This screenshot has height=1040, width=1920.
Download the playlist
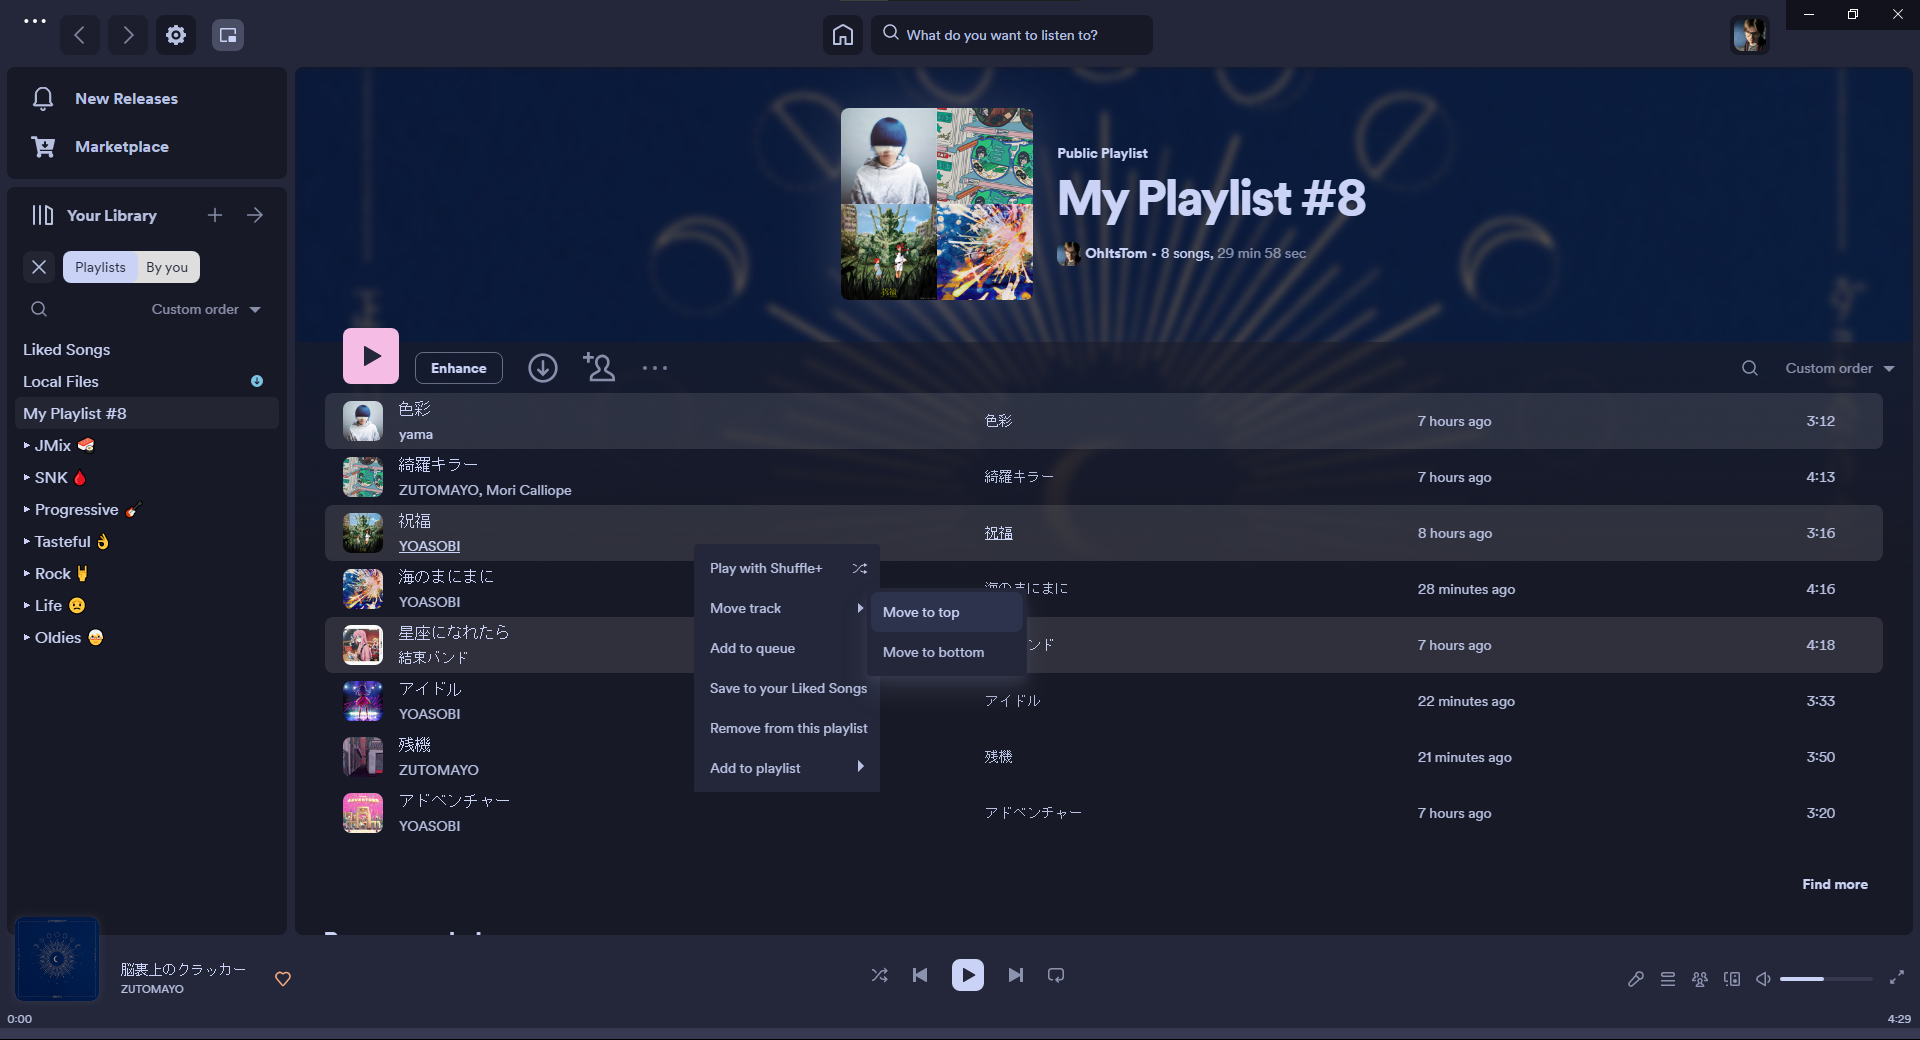pyautogui.click(x=543, y=368)
